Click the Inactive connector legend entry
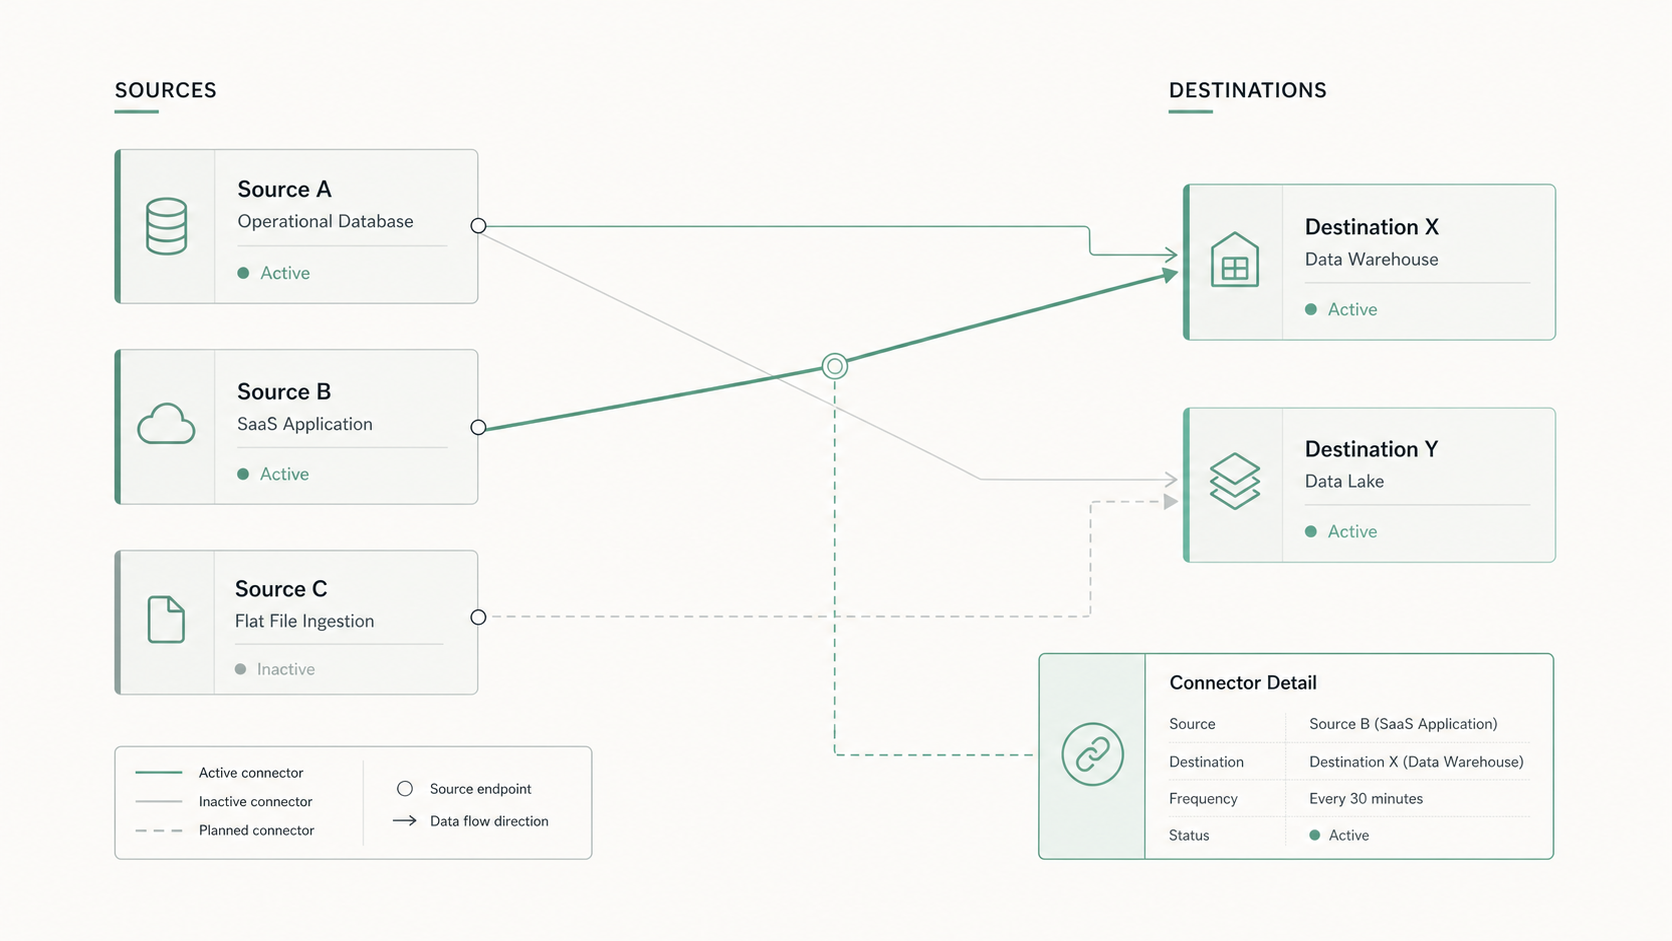The width and height of the screenshot is (1672, 941). (x=224, y=802)
